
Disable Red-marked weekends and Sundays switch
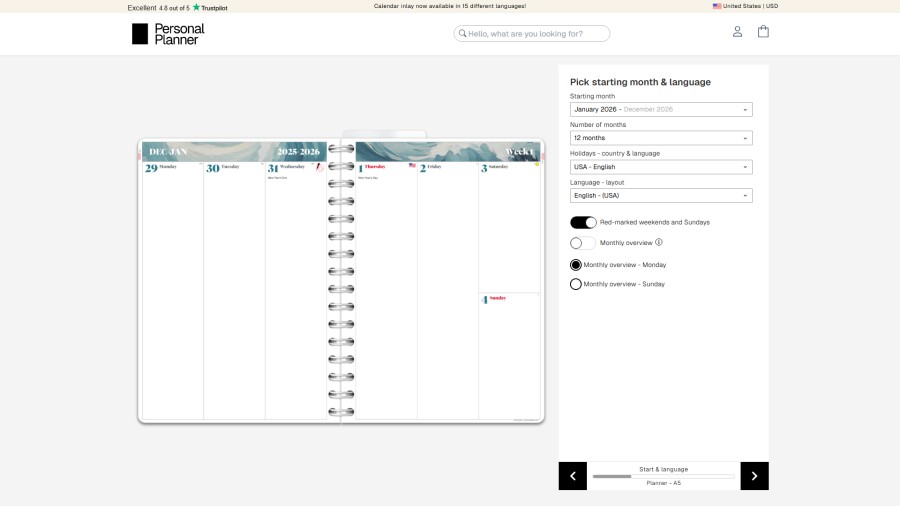click(x=583, y=222)
